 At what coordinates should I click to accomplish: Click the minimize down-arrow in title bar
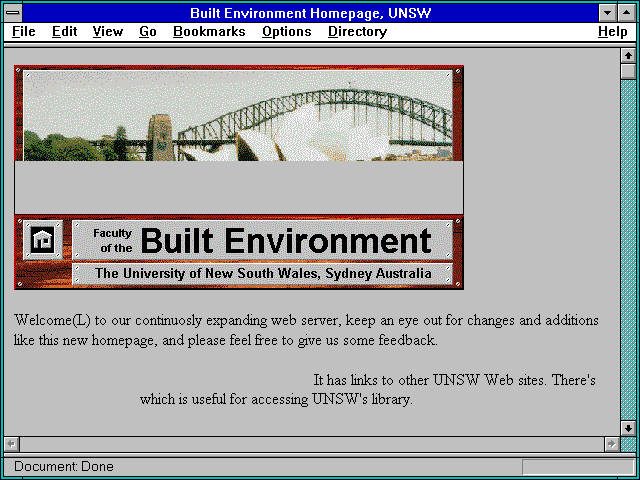click(607, 13)
